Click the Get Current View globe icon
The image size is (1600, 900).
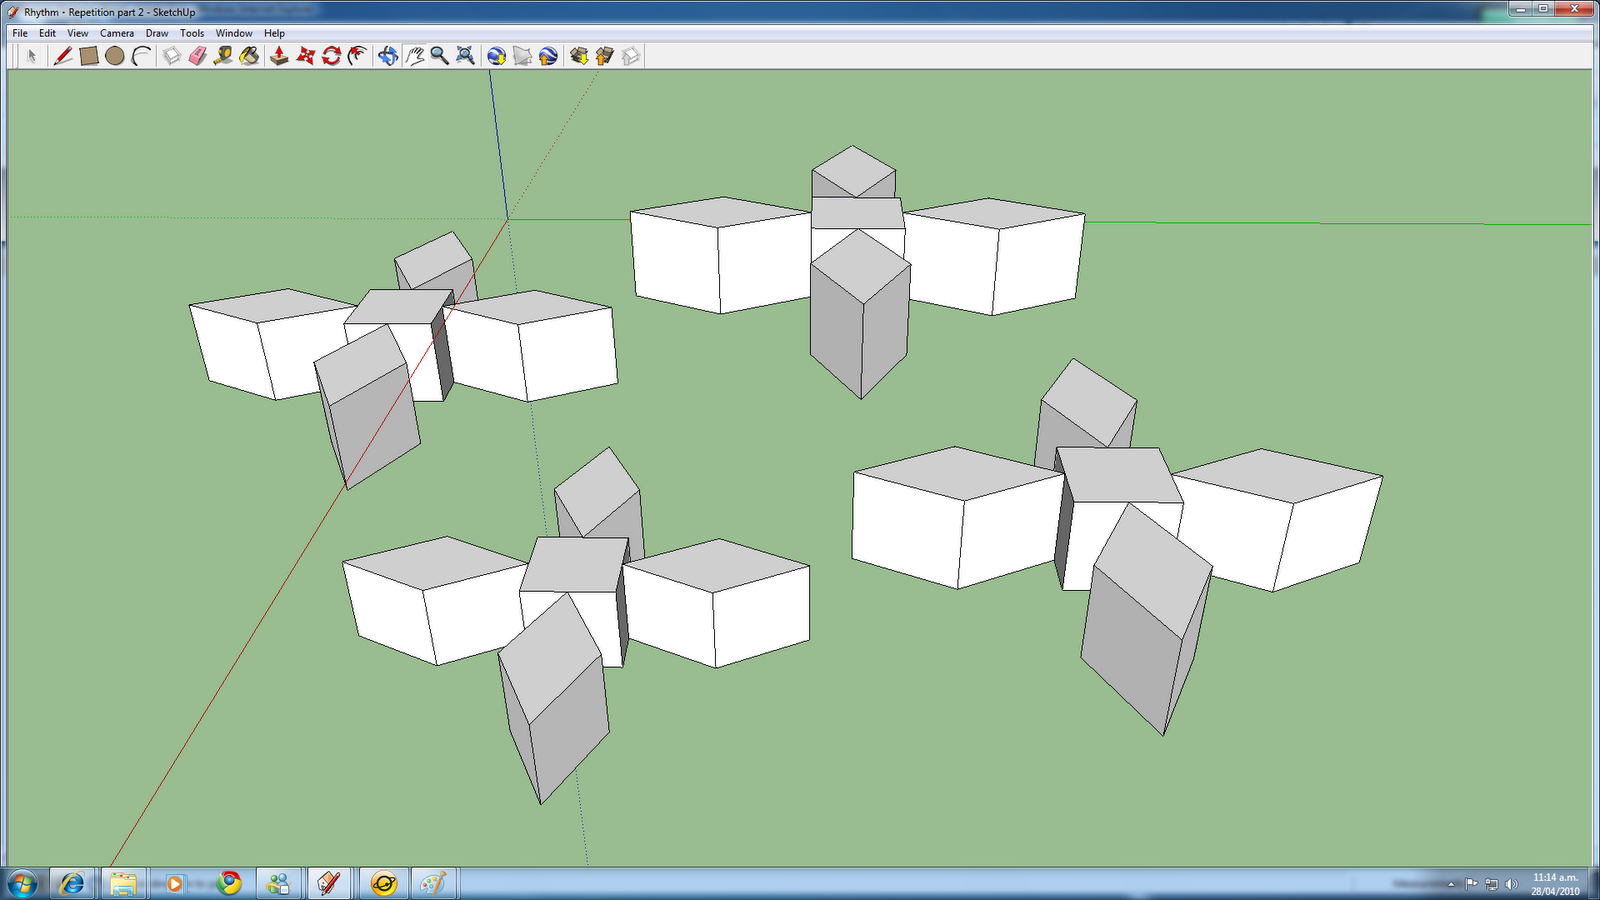tap(497, 56)
